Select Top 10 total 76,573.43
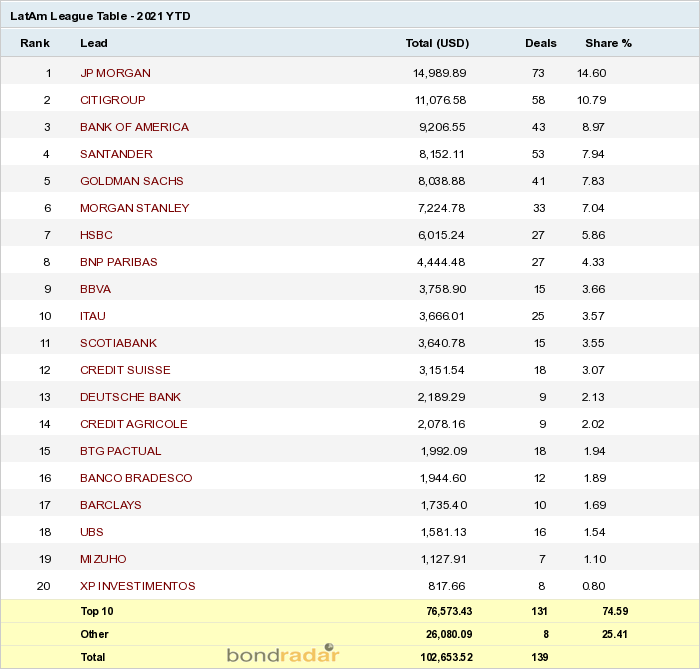 tap(449, 611)
